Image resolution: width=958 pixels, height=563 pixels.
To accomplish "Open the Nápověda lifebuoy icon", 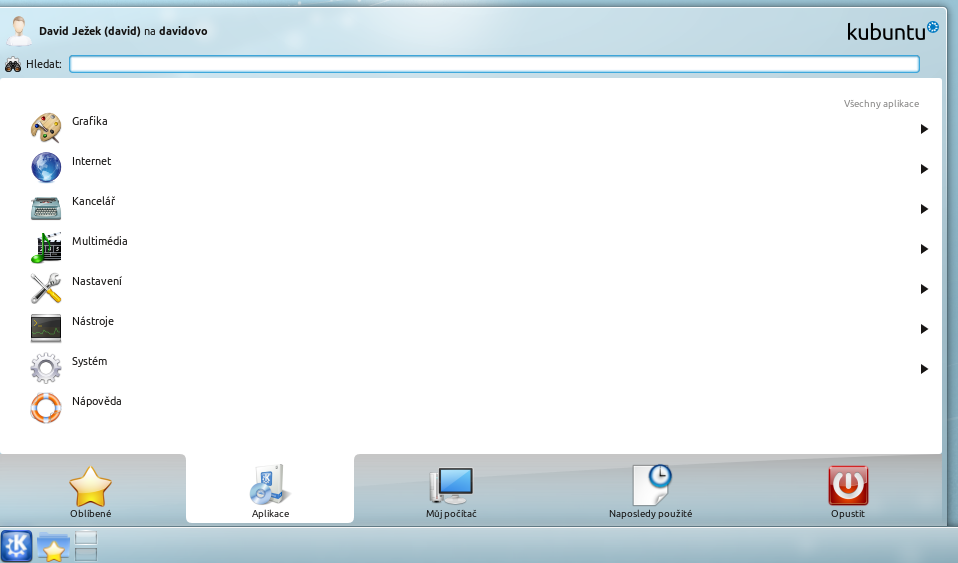I will pos(46,408).
